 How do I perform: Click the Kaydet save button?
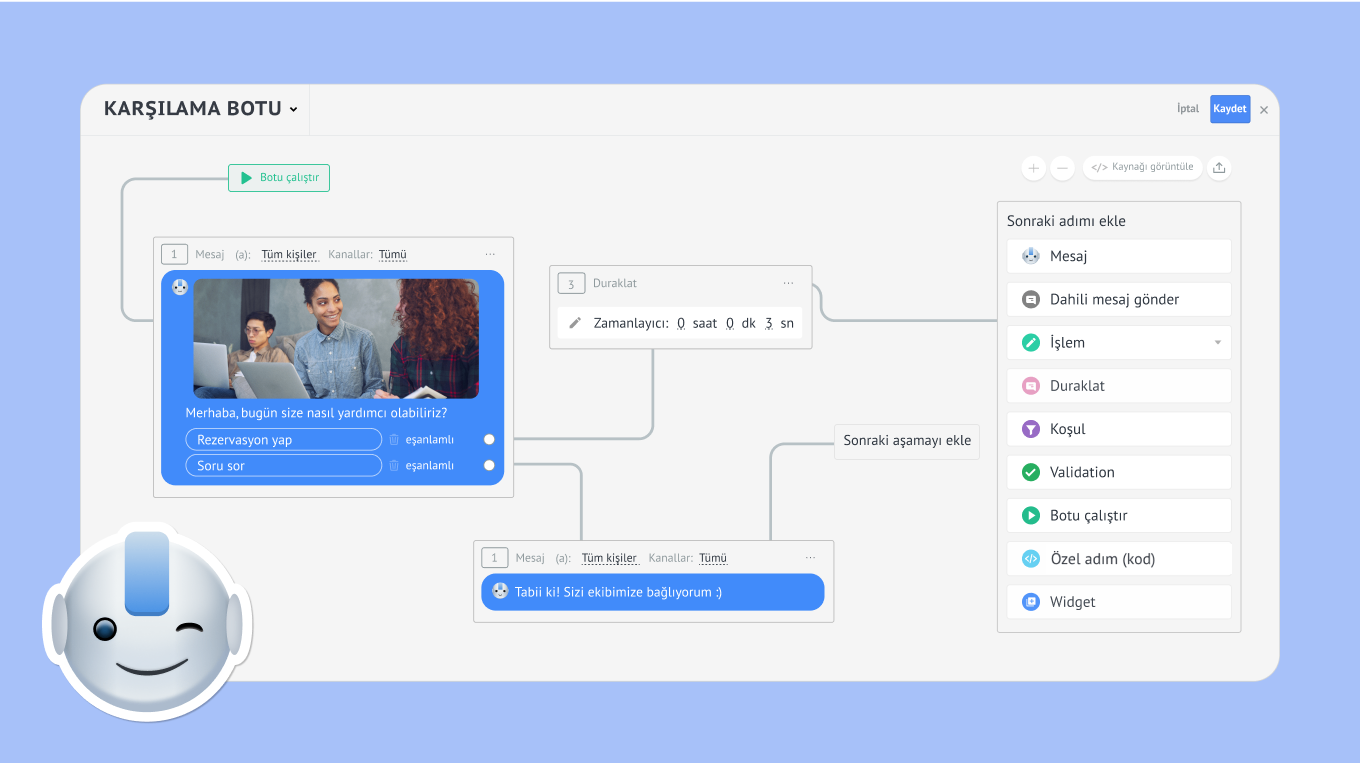point(1229,109)
